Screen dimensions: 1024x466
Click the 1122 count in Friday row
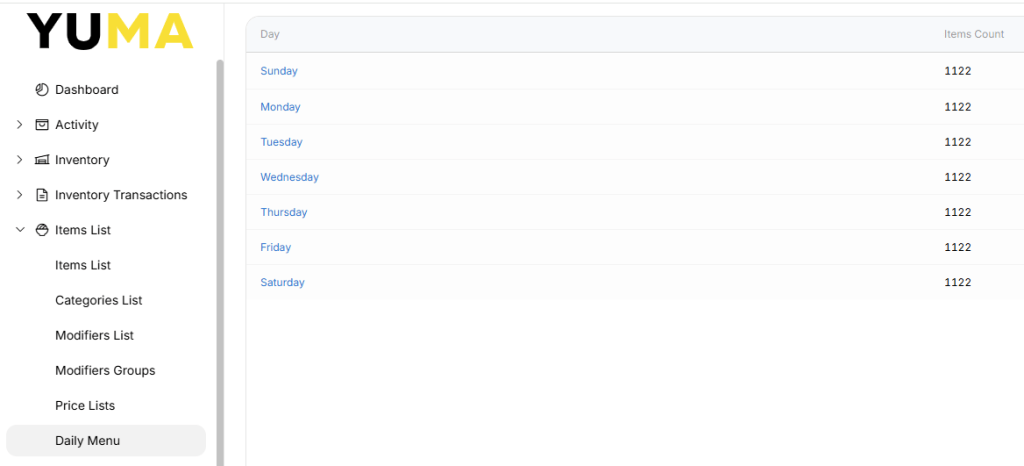click(958, 247)
